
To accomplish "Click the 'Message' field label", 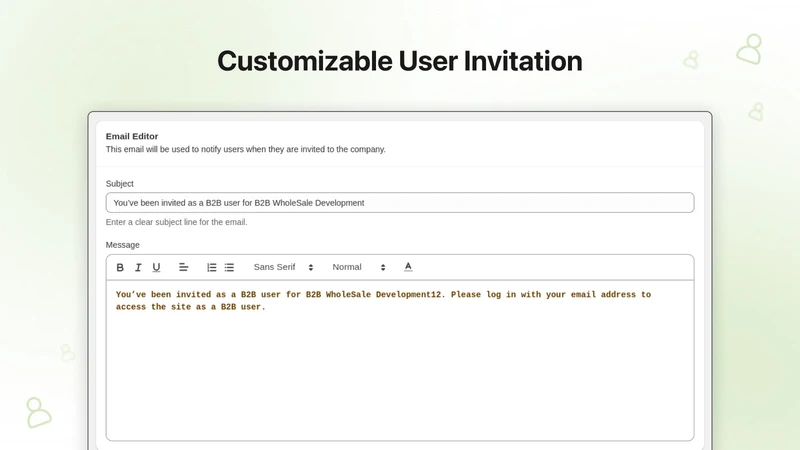I will coord(122,245).
